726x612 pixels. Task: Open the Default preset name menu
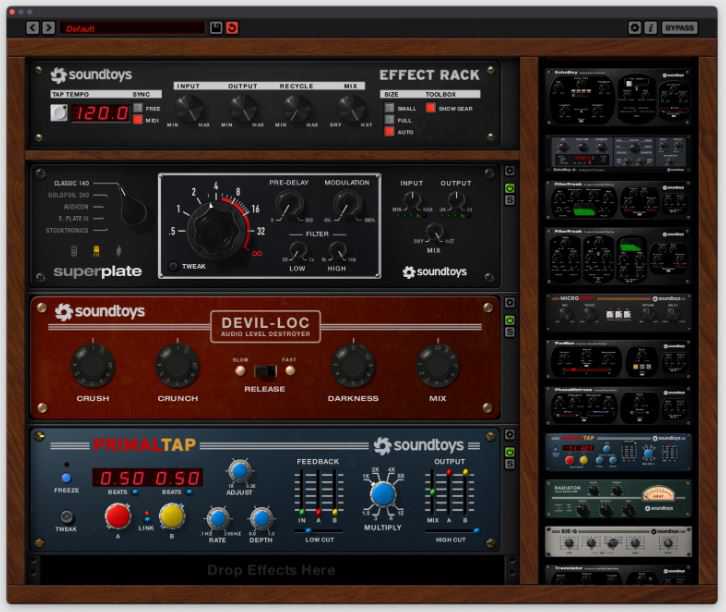click(132, 28)
